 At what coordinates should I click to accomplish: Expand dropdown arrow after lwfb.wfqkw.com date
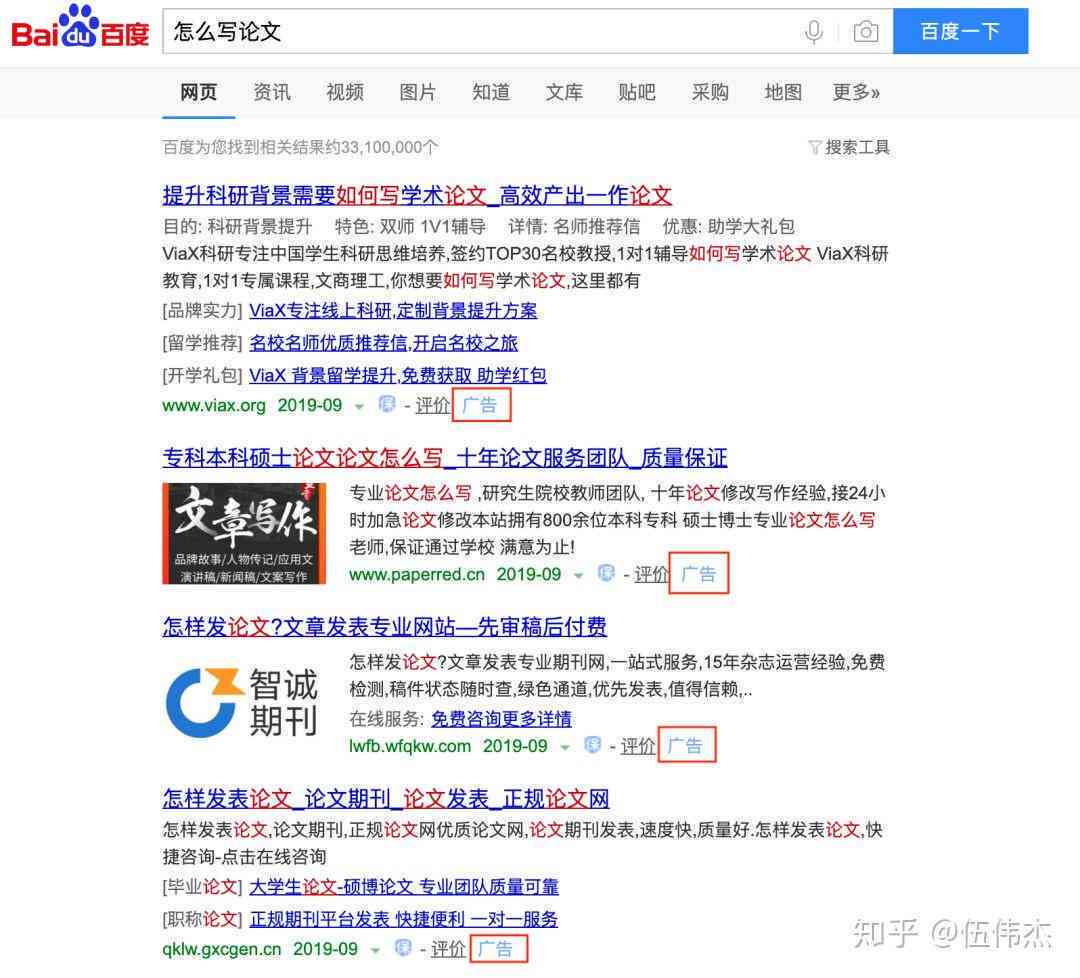click(x=565, y=747)
